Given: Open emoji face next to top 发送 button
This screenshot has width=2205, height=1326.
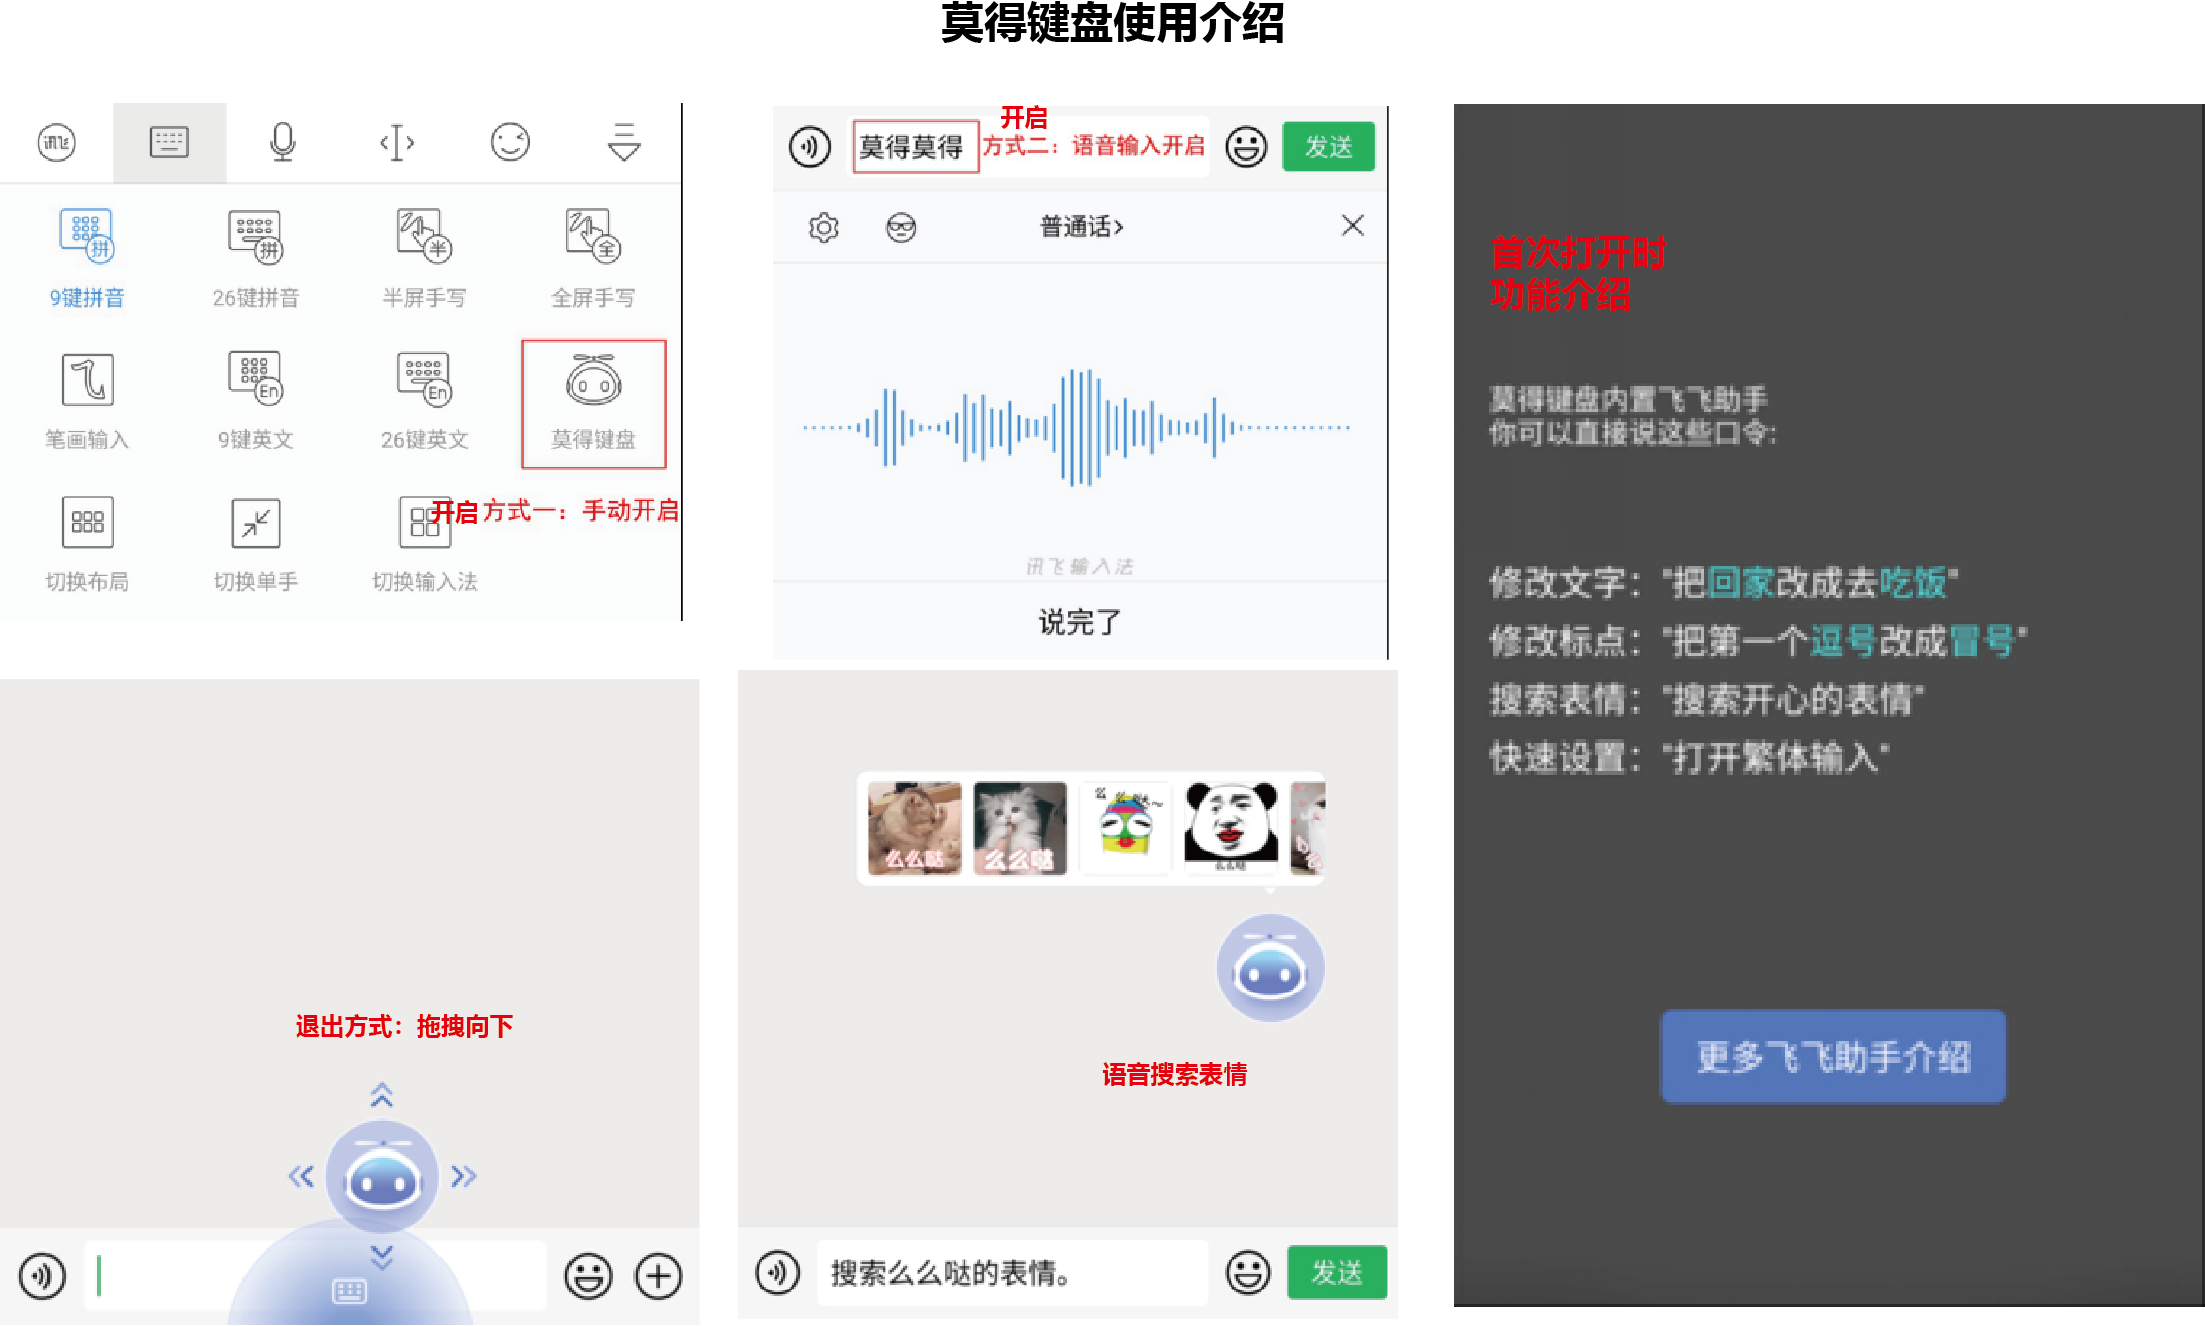Looking at the screenshot, I should 1246,147.
